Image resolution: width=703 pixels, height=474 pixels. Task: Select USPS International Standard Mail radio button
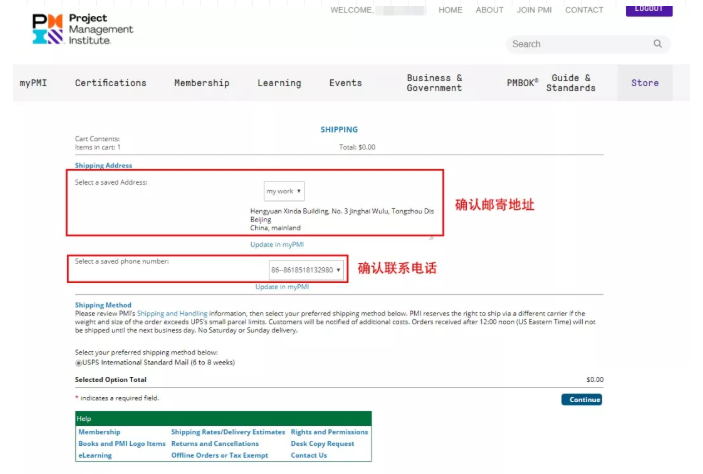point(78,362)
